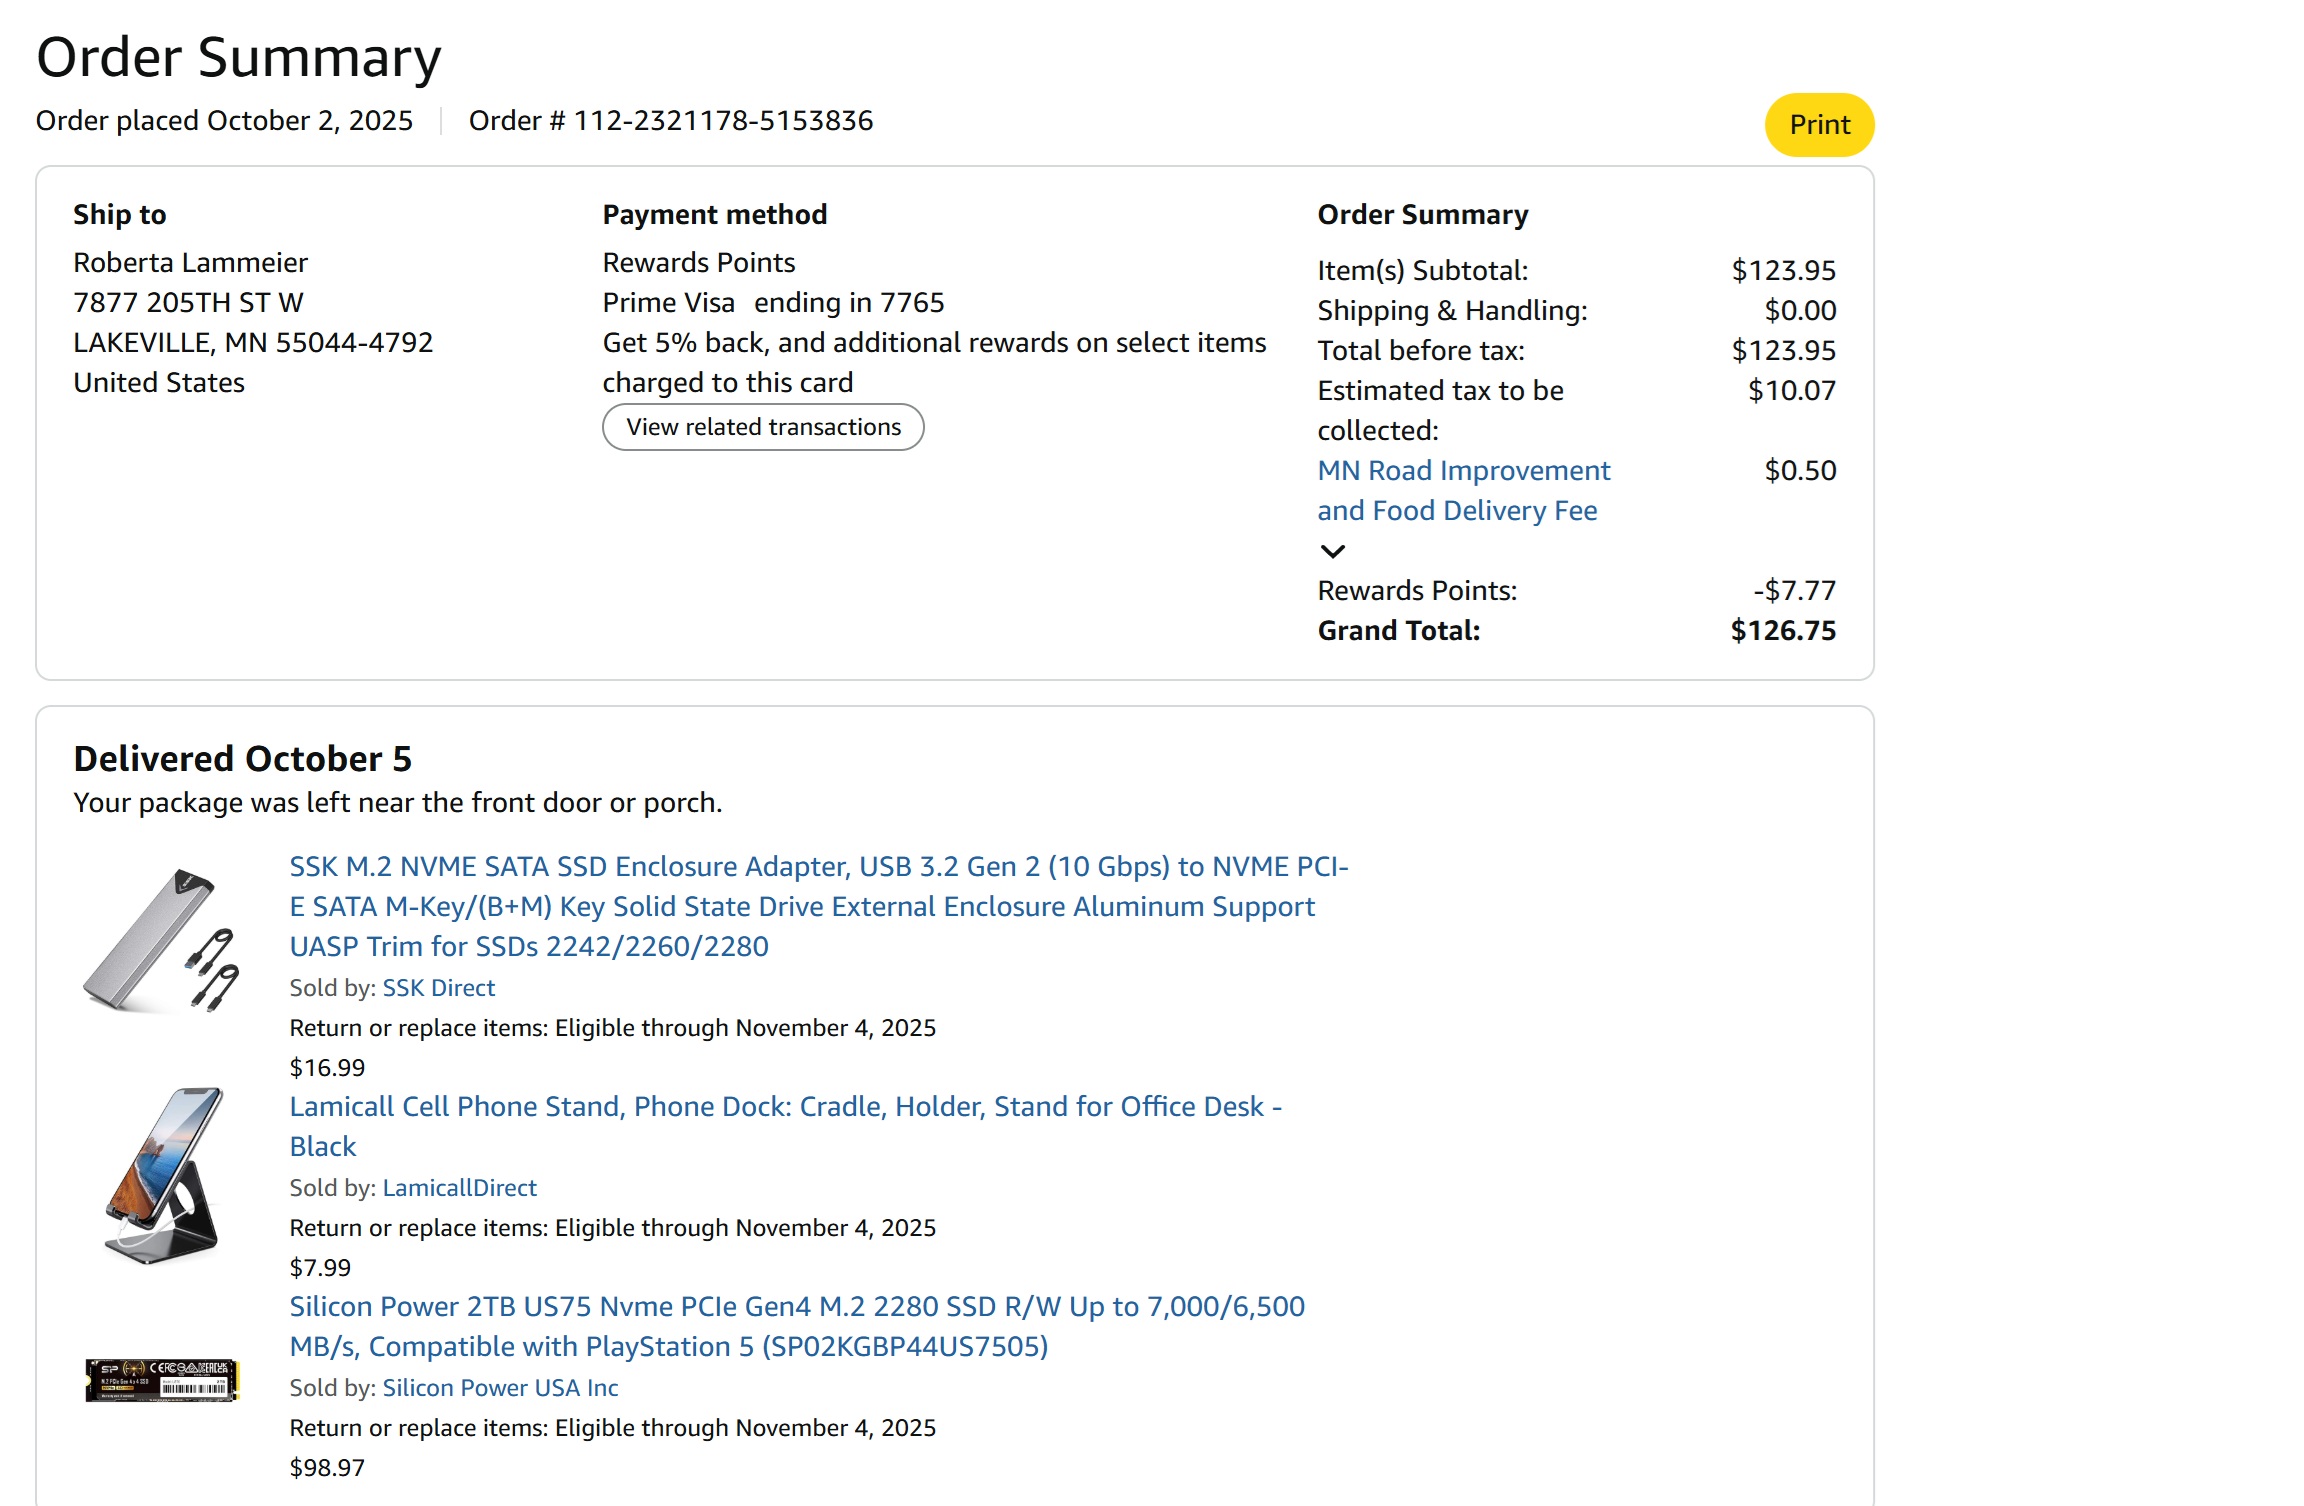Image resolution: width=2304 pixels, height=1506 pixels.
Task: Click the Prime Visa ending in 7765 text
Action: point(772,303)
